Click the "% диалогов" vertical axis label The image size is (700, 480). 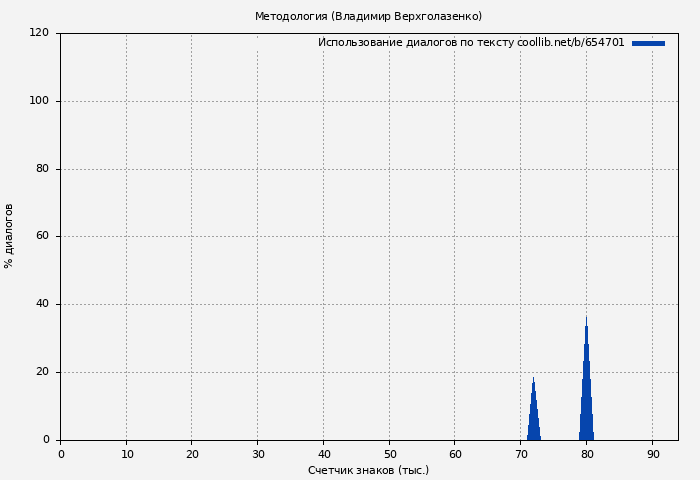9,236
